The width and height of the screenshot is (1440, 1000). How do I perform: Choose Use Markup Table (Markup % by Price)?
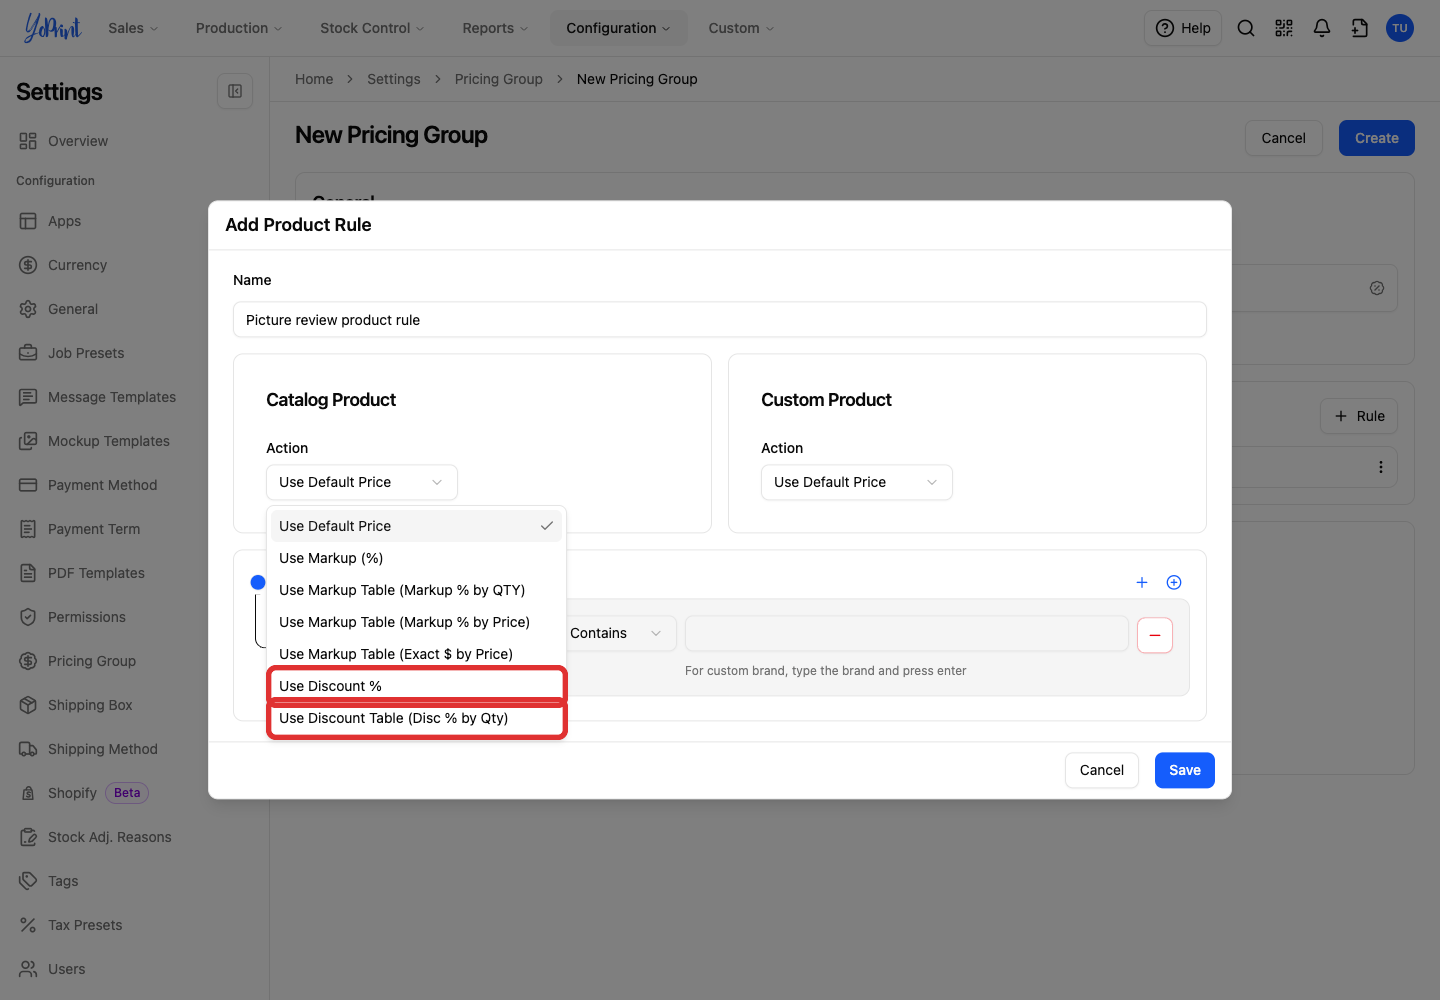tap(416, 622)
